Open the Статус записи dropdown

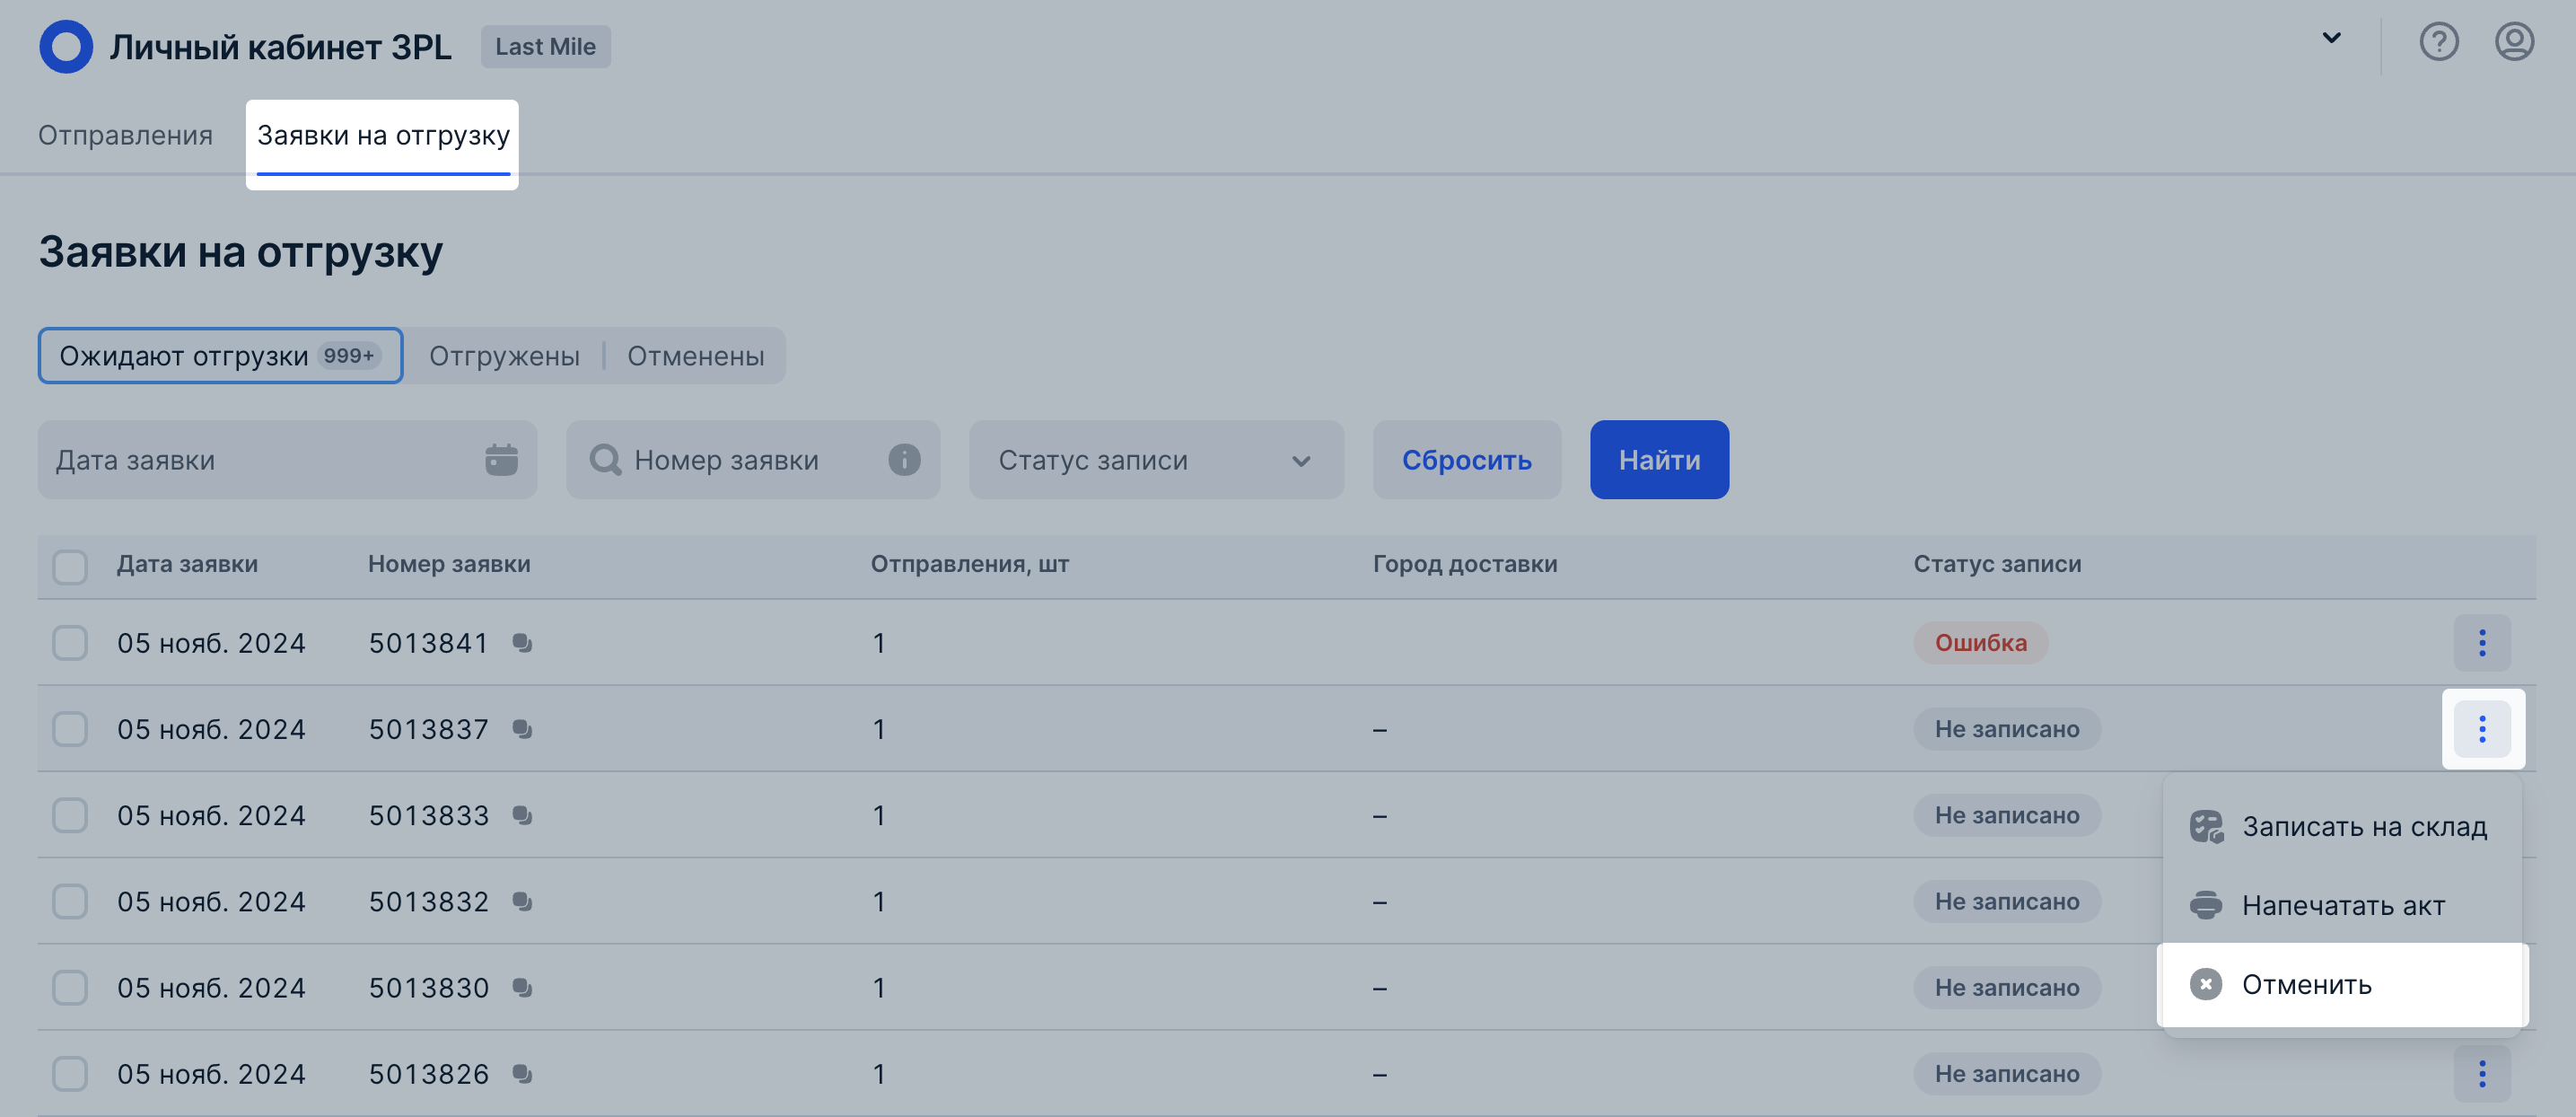pos(1156,460)
